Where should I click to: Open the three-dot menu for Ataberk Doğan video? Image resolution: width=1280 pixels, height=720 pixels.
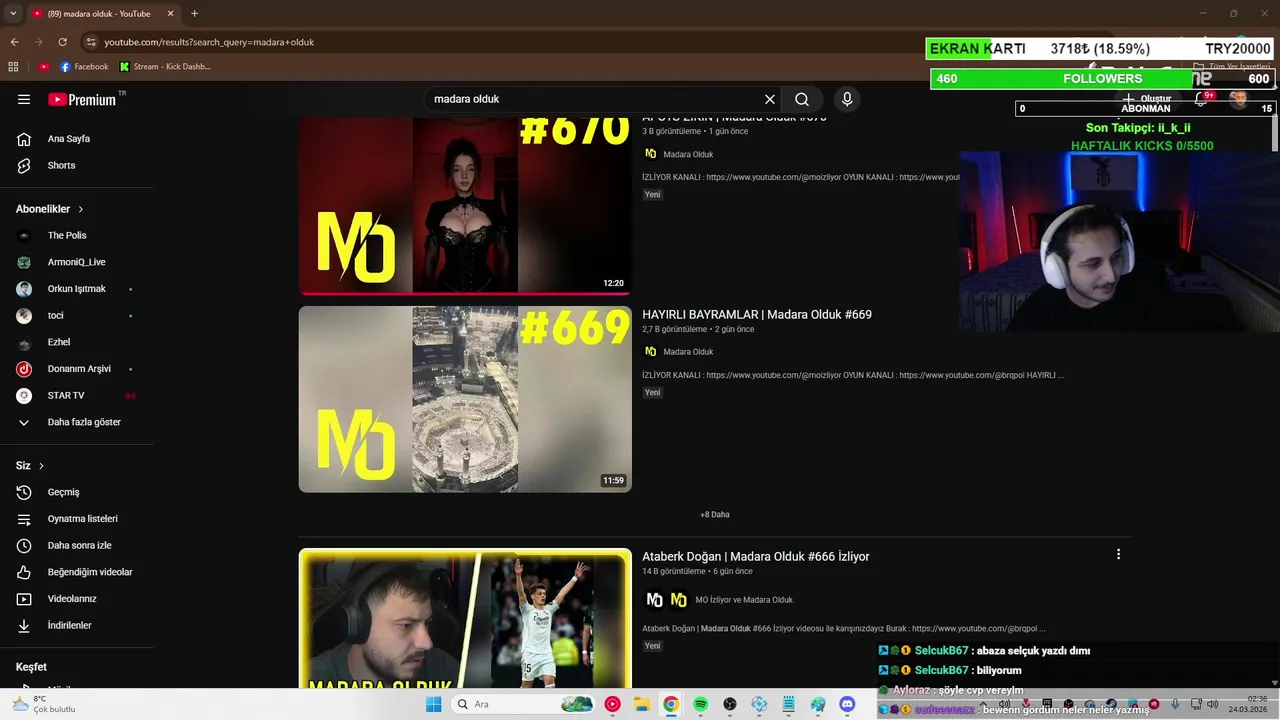[x=1118, y=554]
